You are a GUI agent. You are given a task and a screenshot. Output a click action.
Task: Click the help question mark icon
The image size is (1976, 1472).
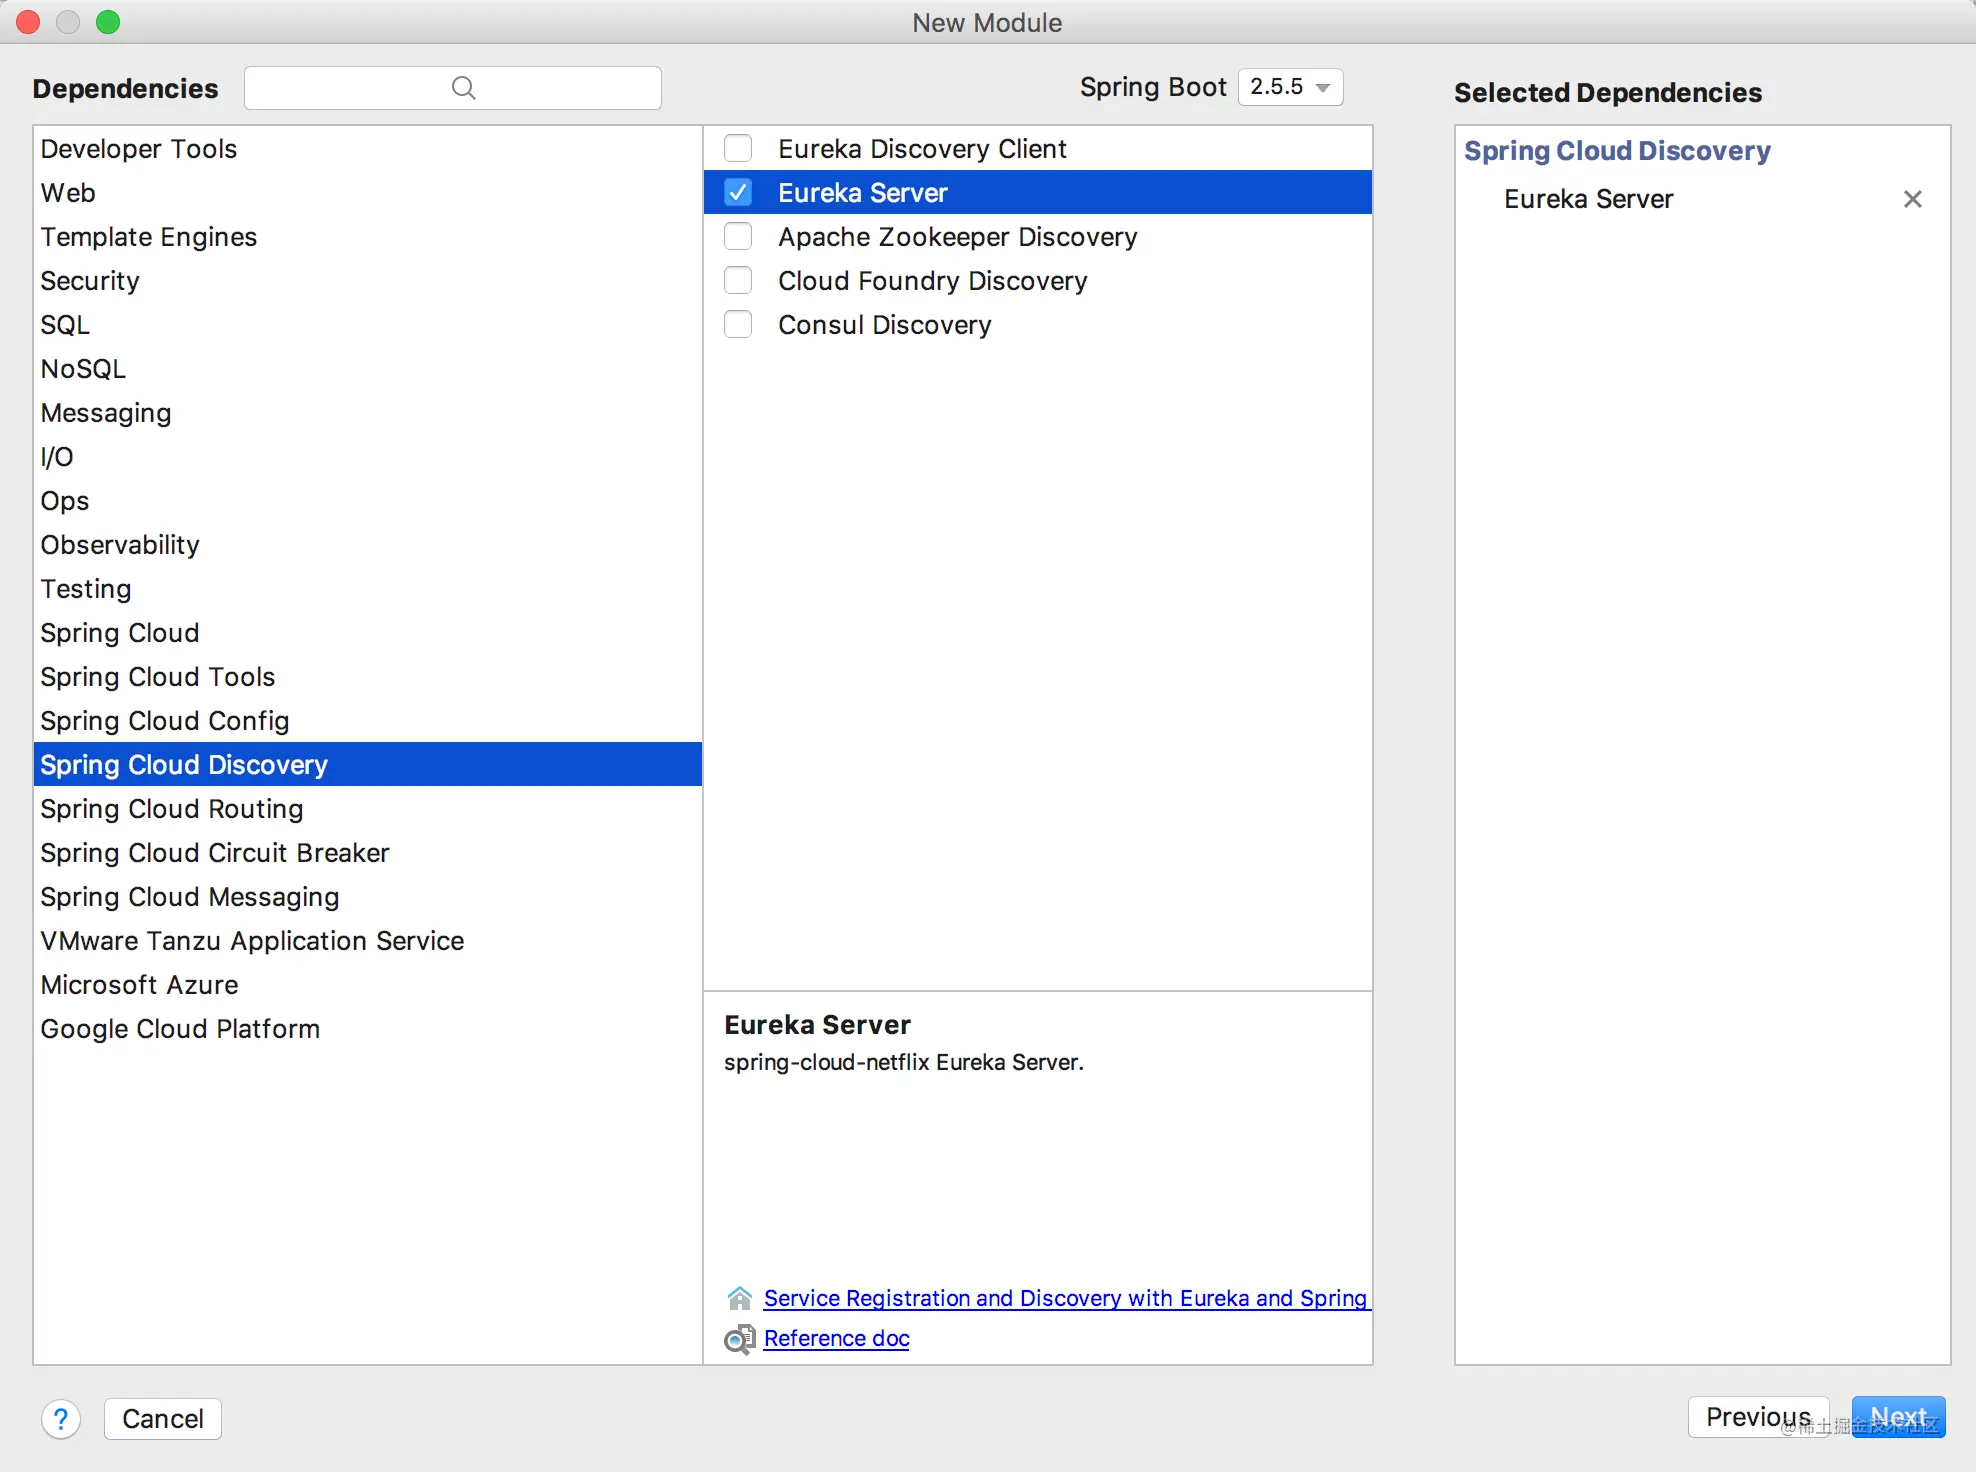(61, 1418)
